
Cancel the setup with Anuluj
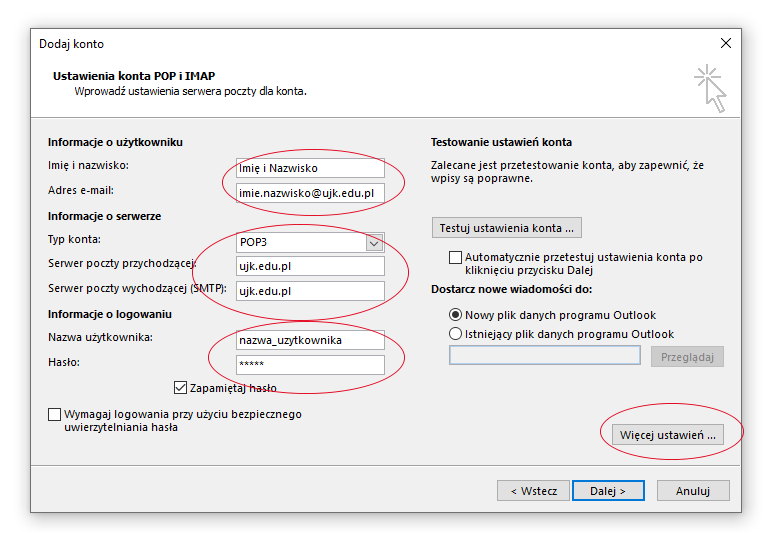692,491
